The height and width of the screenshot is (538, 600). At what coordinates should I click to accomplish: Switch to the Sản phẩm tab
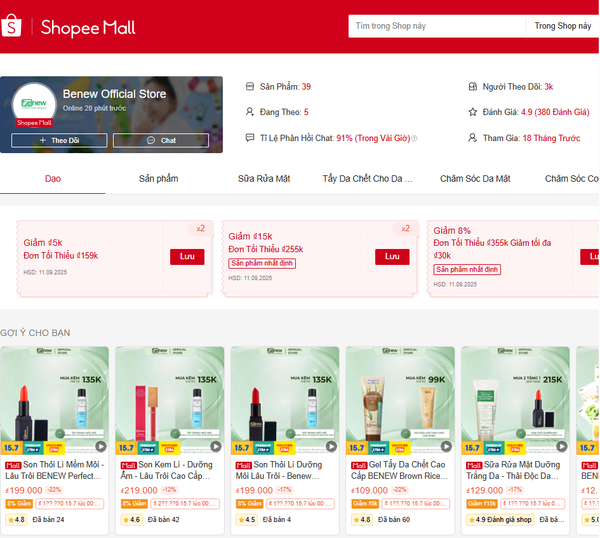pos(158,179)
